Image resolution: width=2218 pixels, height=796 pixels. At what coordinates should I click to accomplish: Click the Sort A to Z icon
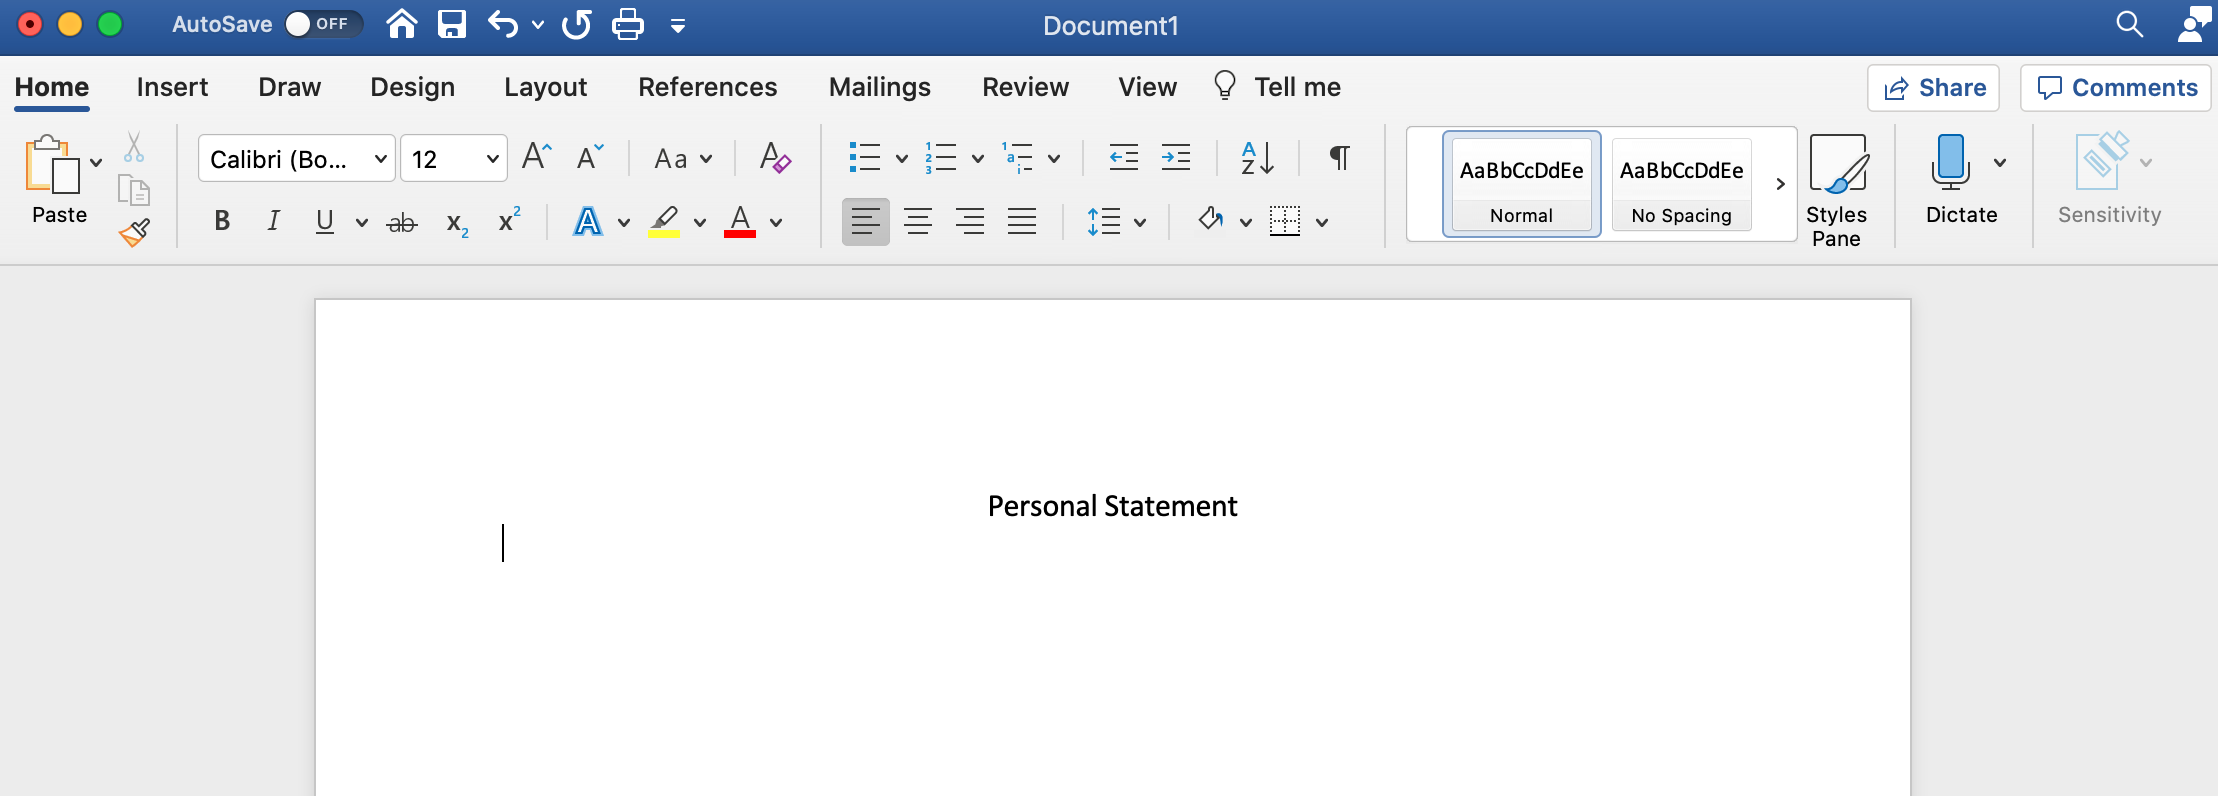(1257, 158)
